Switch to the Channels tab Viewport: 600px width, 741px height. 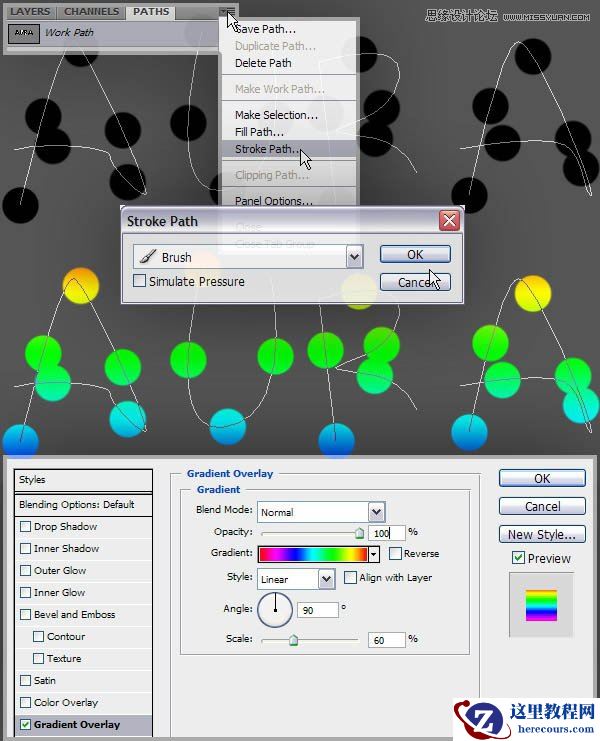coord(91,11)
